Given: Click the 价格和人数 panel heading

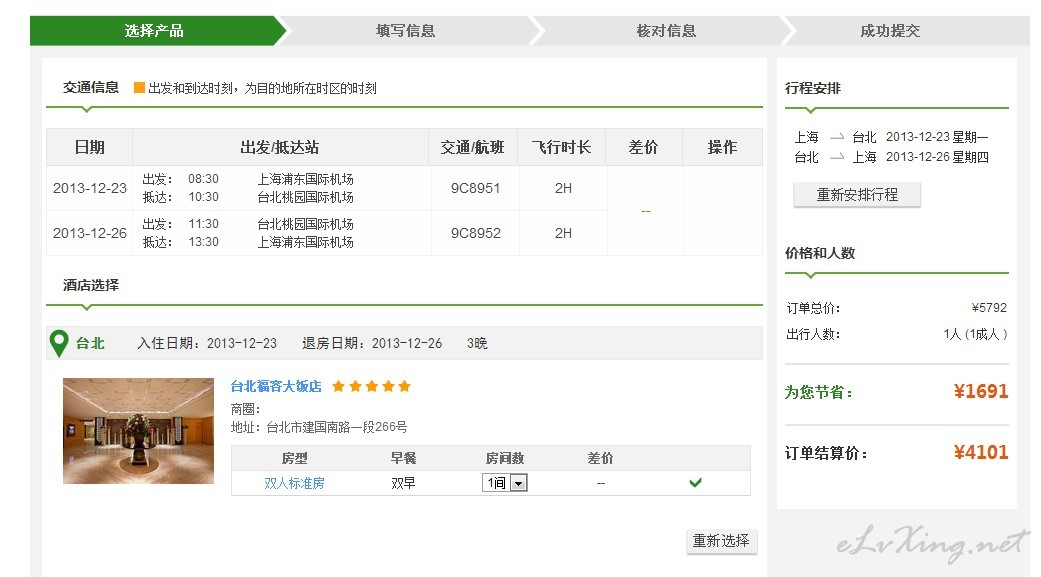Looking at the screenshot, I should [820, 253].
